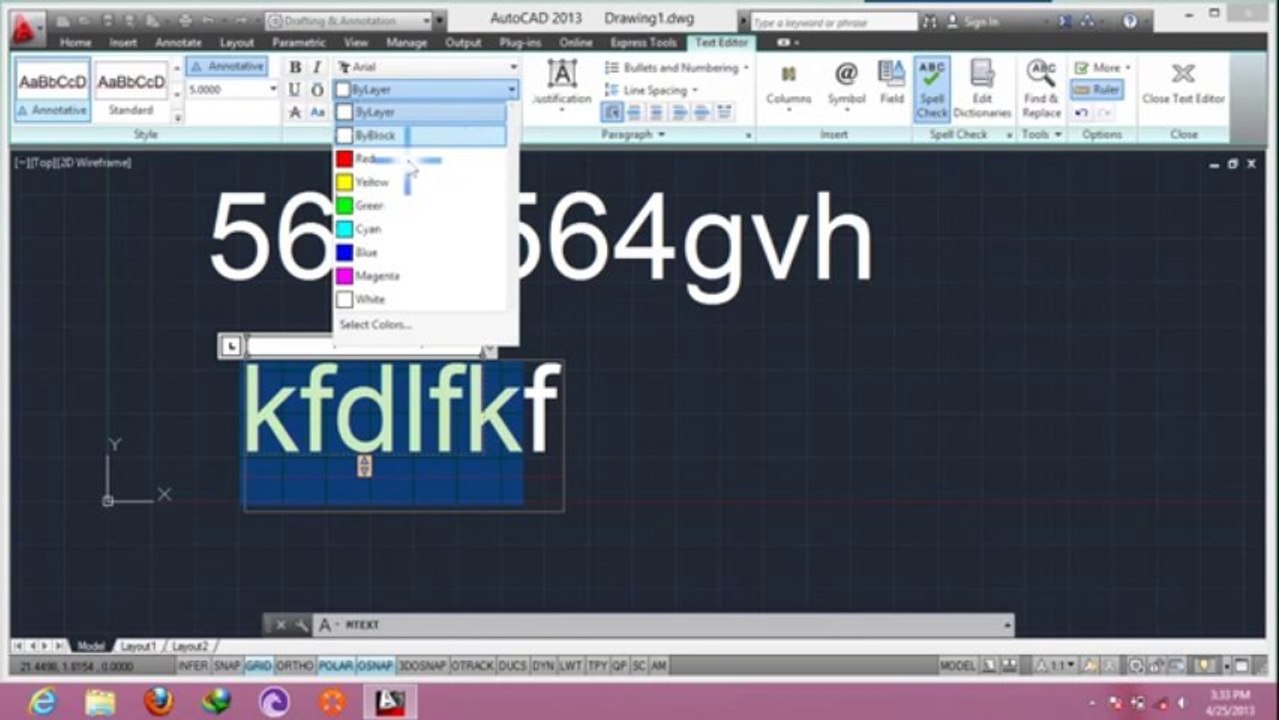Viewport: 1279px width, 720px height.
Task: Click the Help question mark icon
Action: click(1130, 21)
